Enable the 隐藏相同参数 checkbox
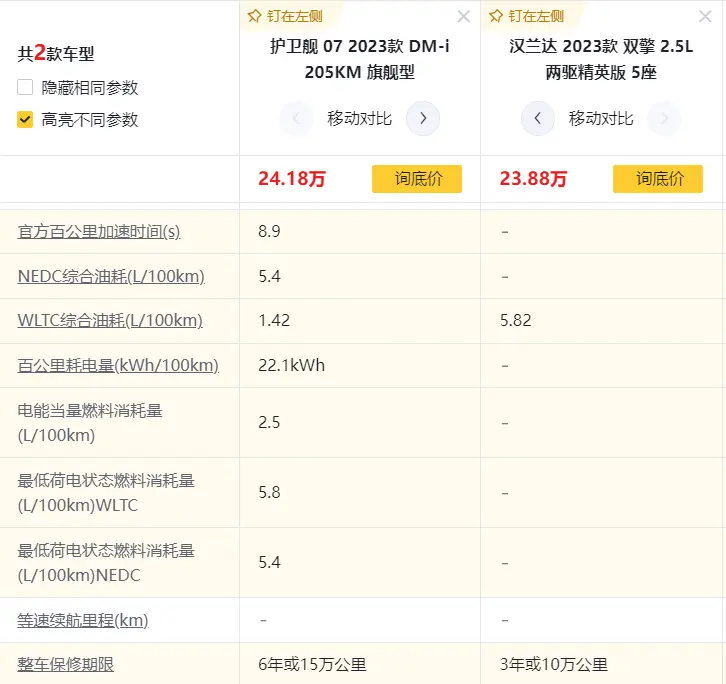 click(x=25, y=87)
